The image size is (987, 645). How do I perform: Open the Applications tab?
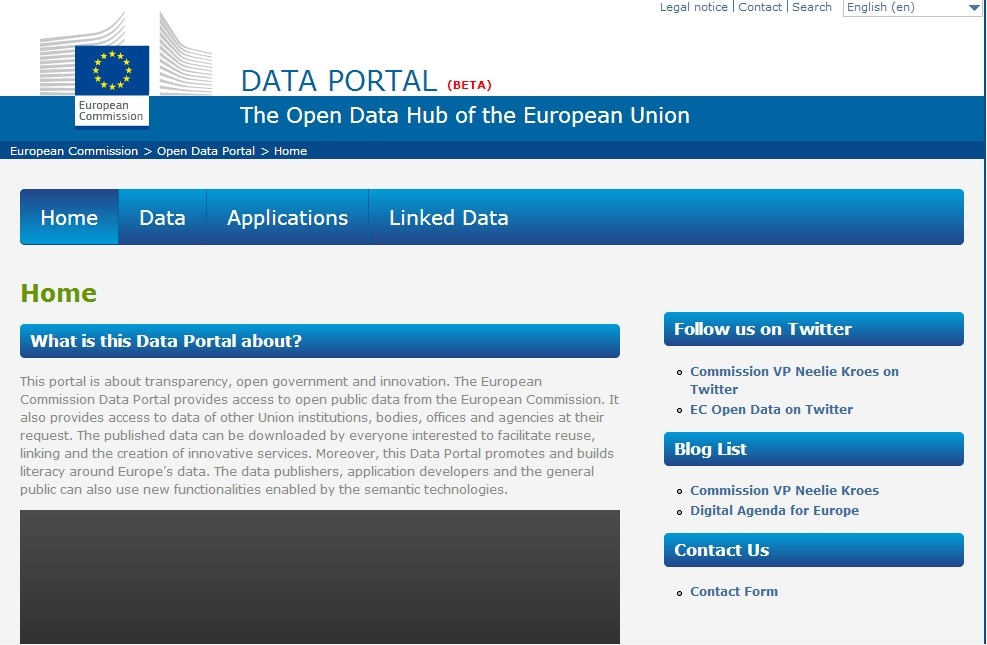coord(287,218)
